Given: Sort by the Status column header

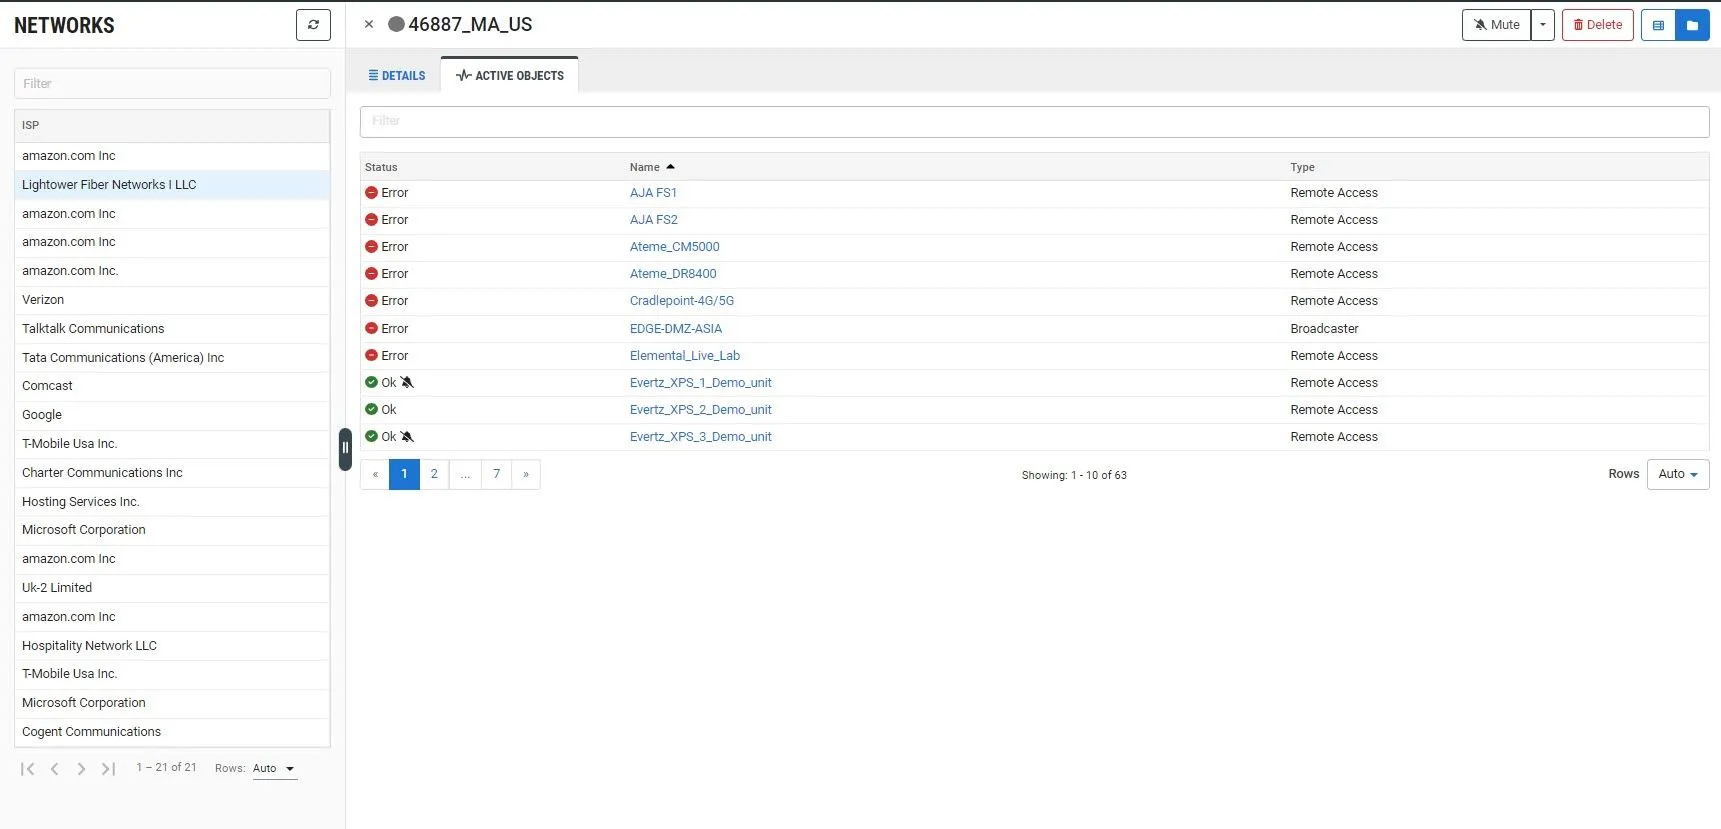Looking at the screenshot, I should pos(381,167).
